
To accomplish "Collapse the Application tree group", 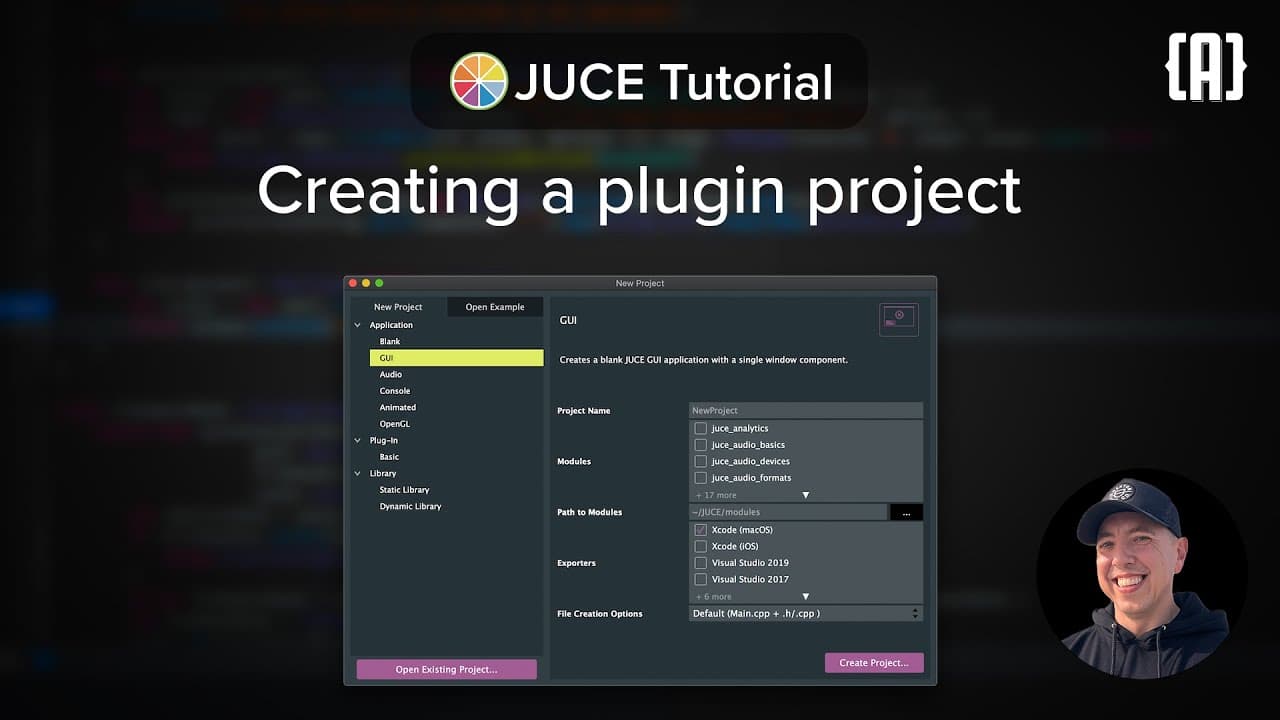I will pos(358,325).
